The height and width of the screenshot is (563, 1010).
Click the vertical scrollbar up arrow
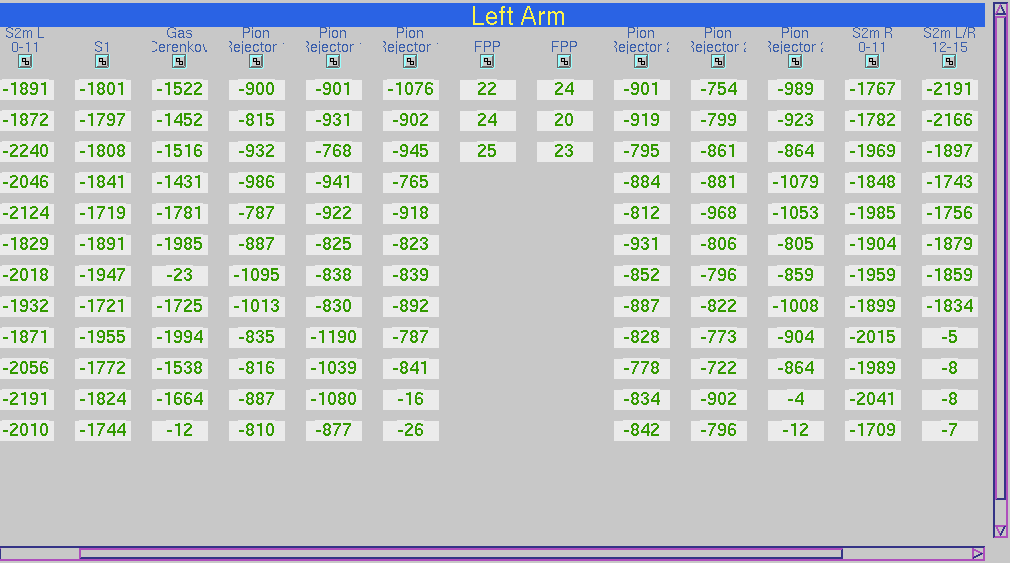pos(1000,10)
